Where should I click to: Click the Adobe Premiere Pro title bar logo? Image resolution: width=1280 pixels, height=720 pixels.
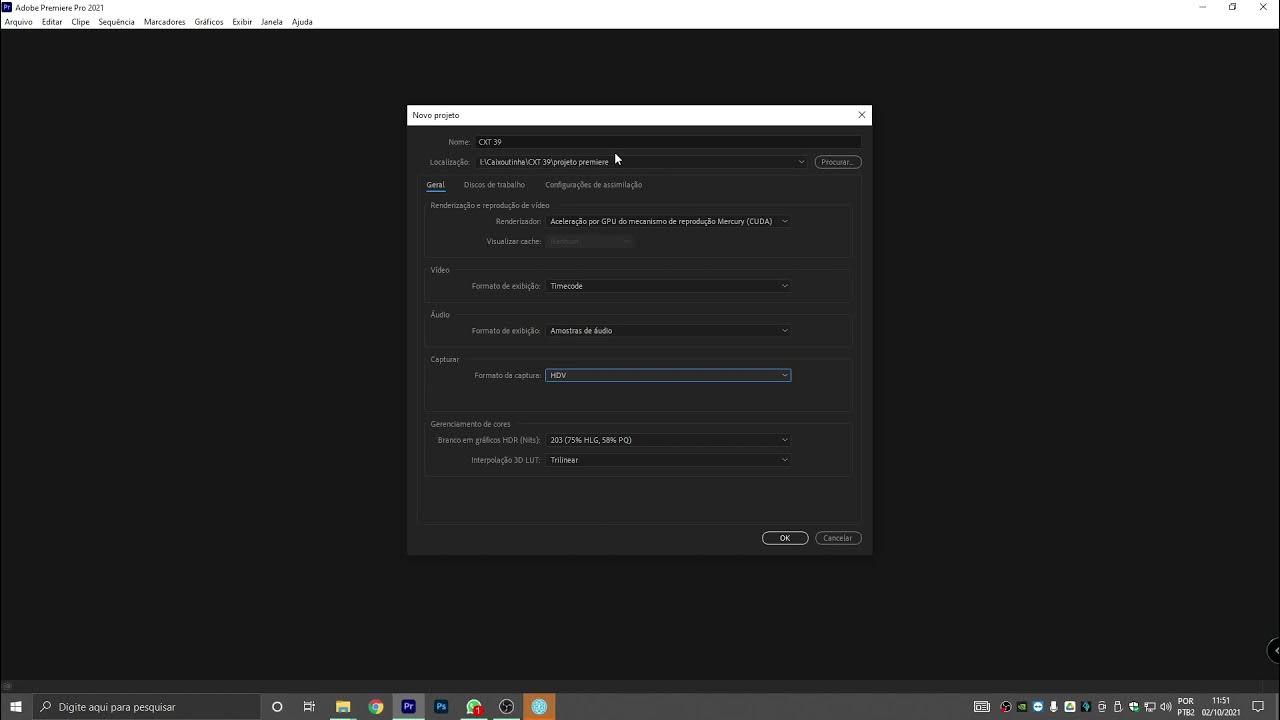(8, 7)
